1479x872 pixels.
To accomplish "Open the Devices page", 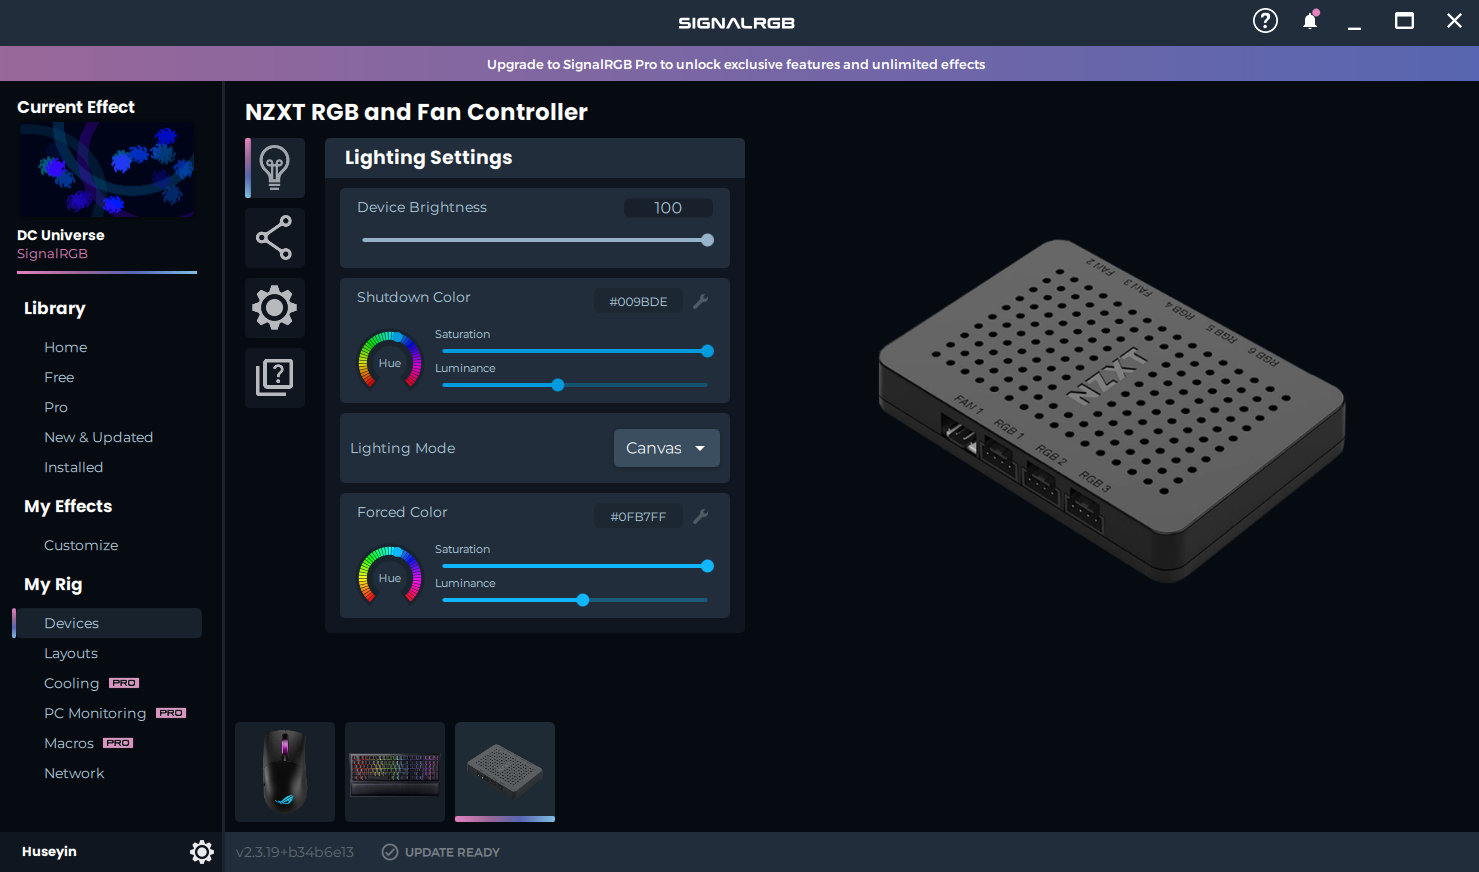I will (107, 623).
